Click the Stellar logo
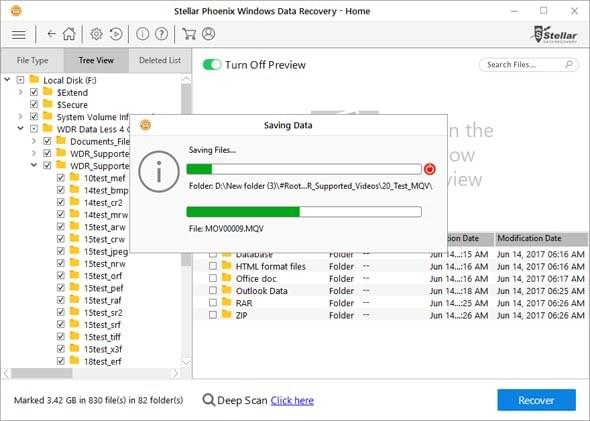The image size is (590, 421). [555, 35]
